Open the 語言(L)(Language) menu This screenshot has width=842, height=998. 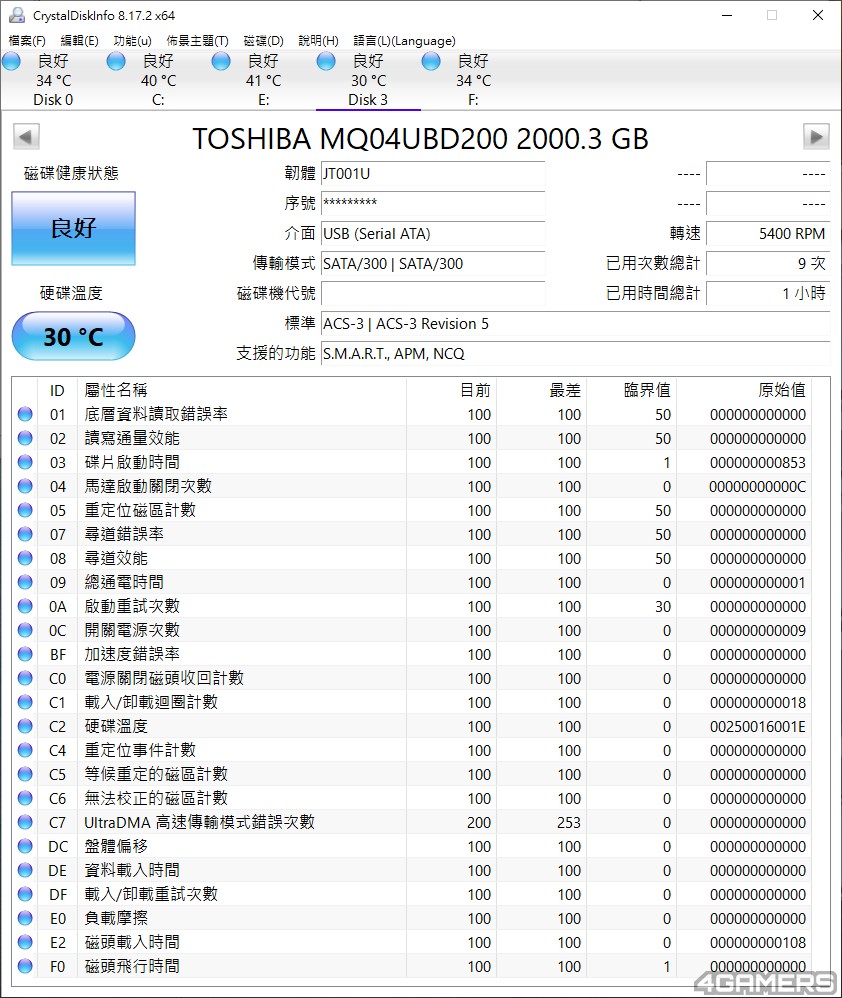point(405,41)
